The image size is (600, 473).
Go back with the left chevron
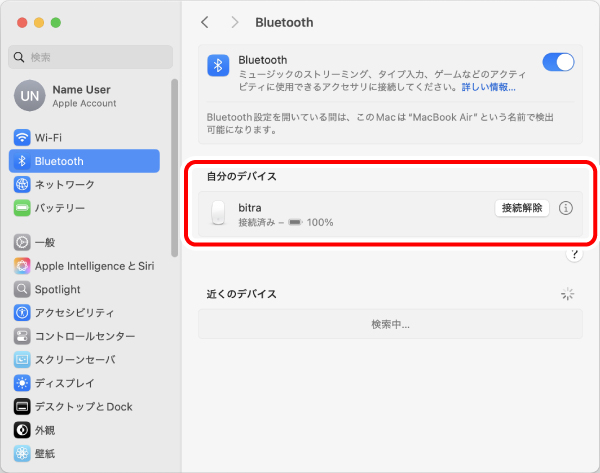(205, 22)
